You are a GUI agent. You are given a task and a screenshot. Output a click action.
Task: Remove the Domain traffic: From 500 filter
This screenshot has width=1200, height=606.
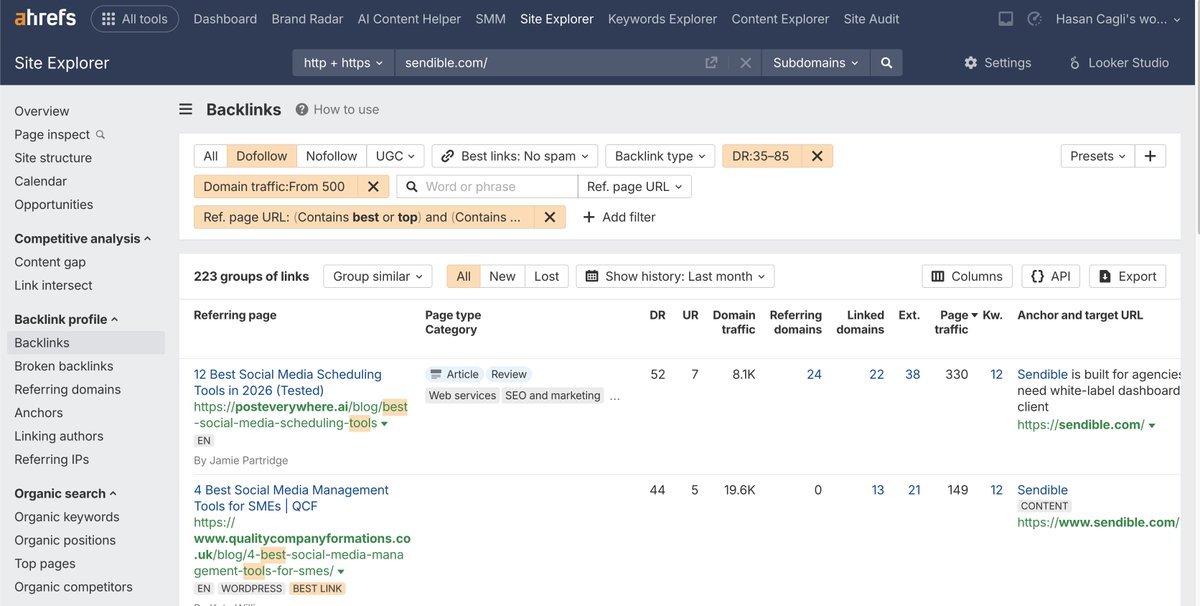(372, 187)
